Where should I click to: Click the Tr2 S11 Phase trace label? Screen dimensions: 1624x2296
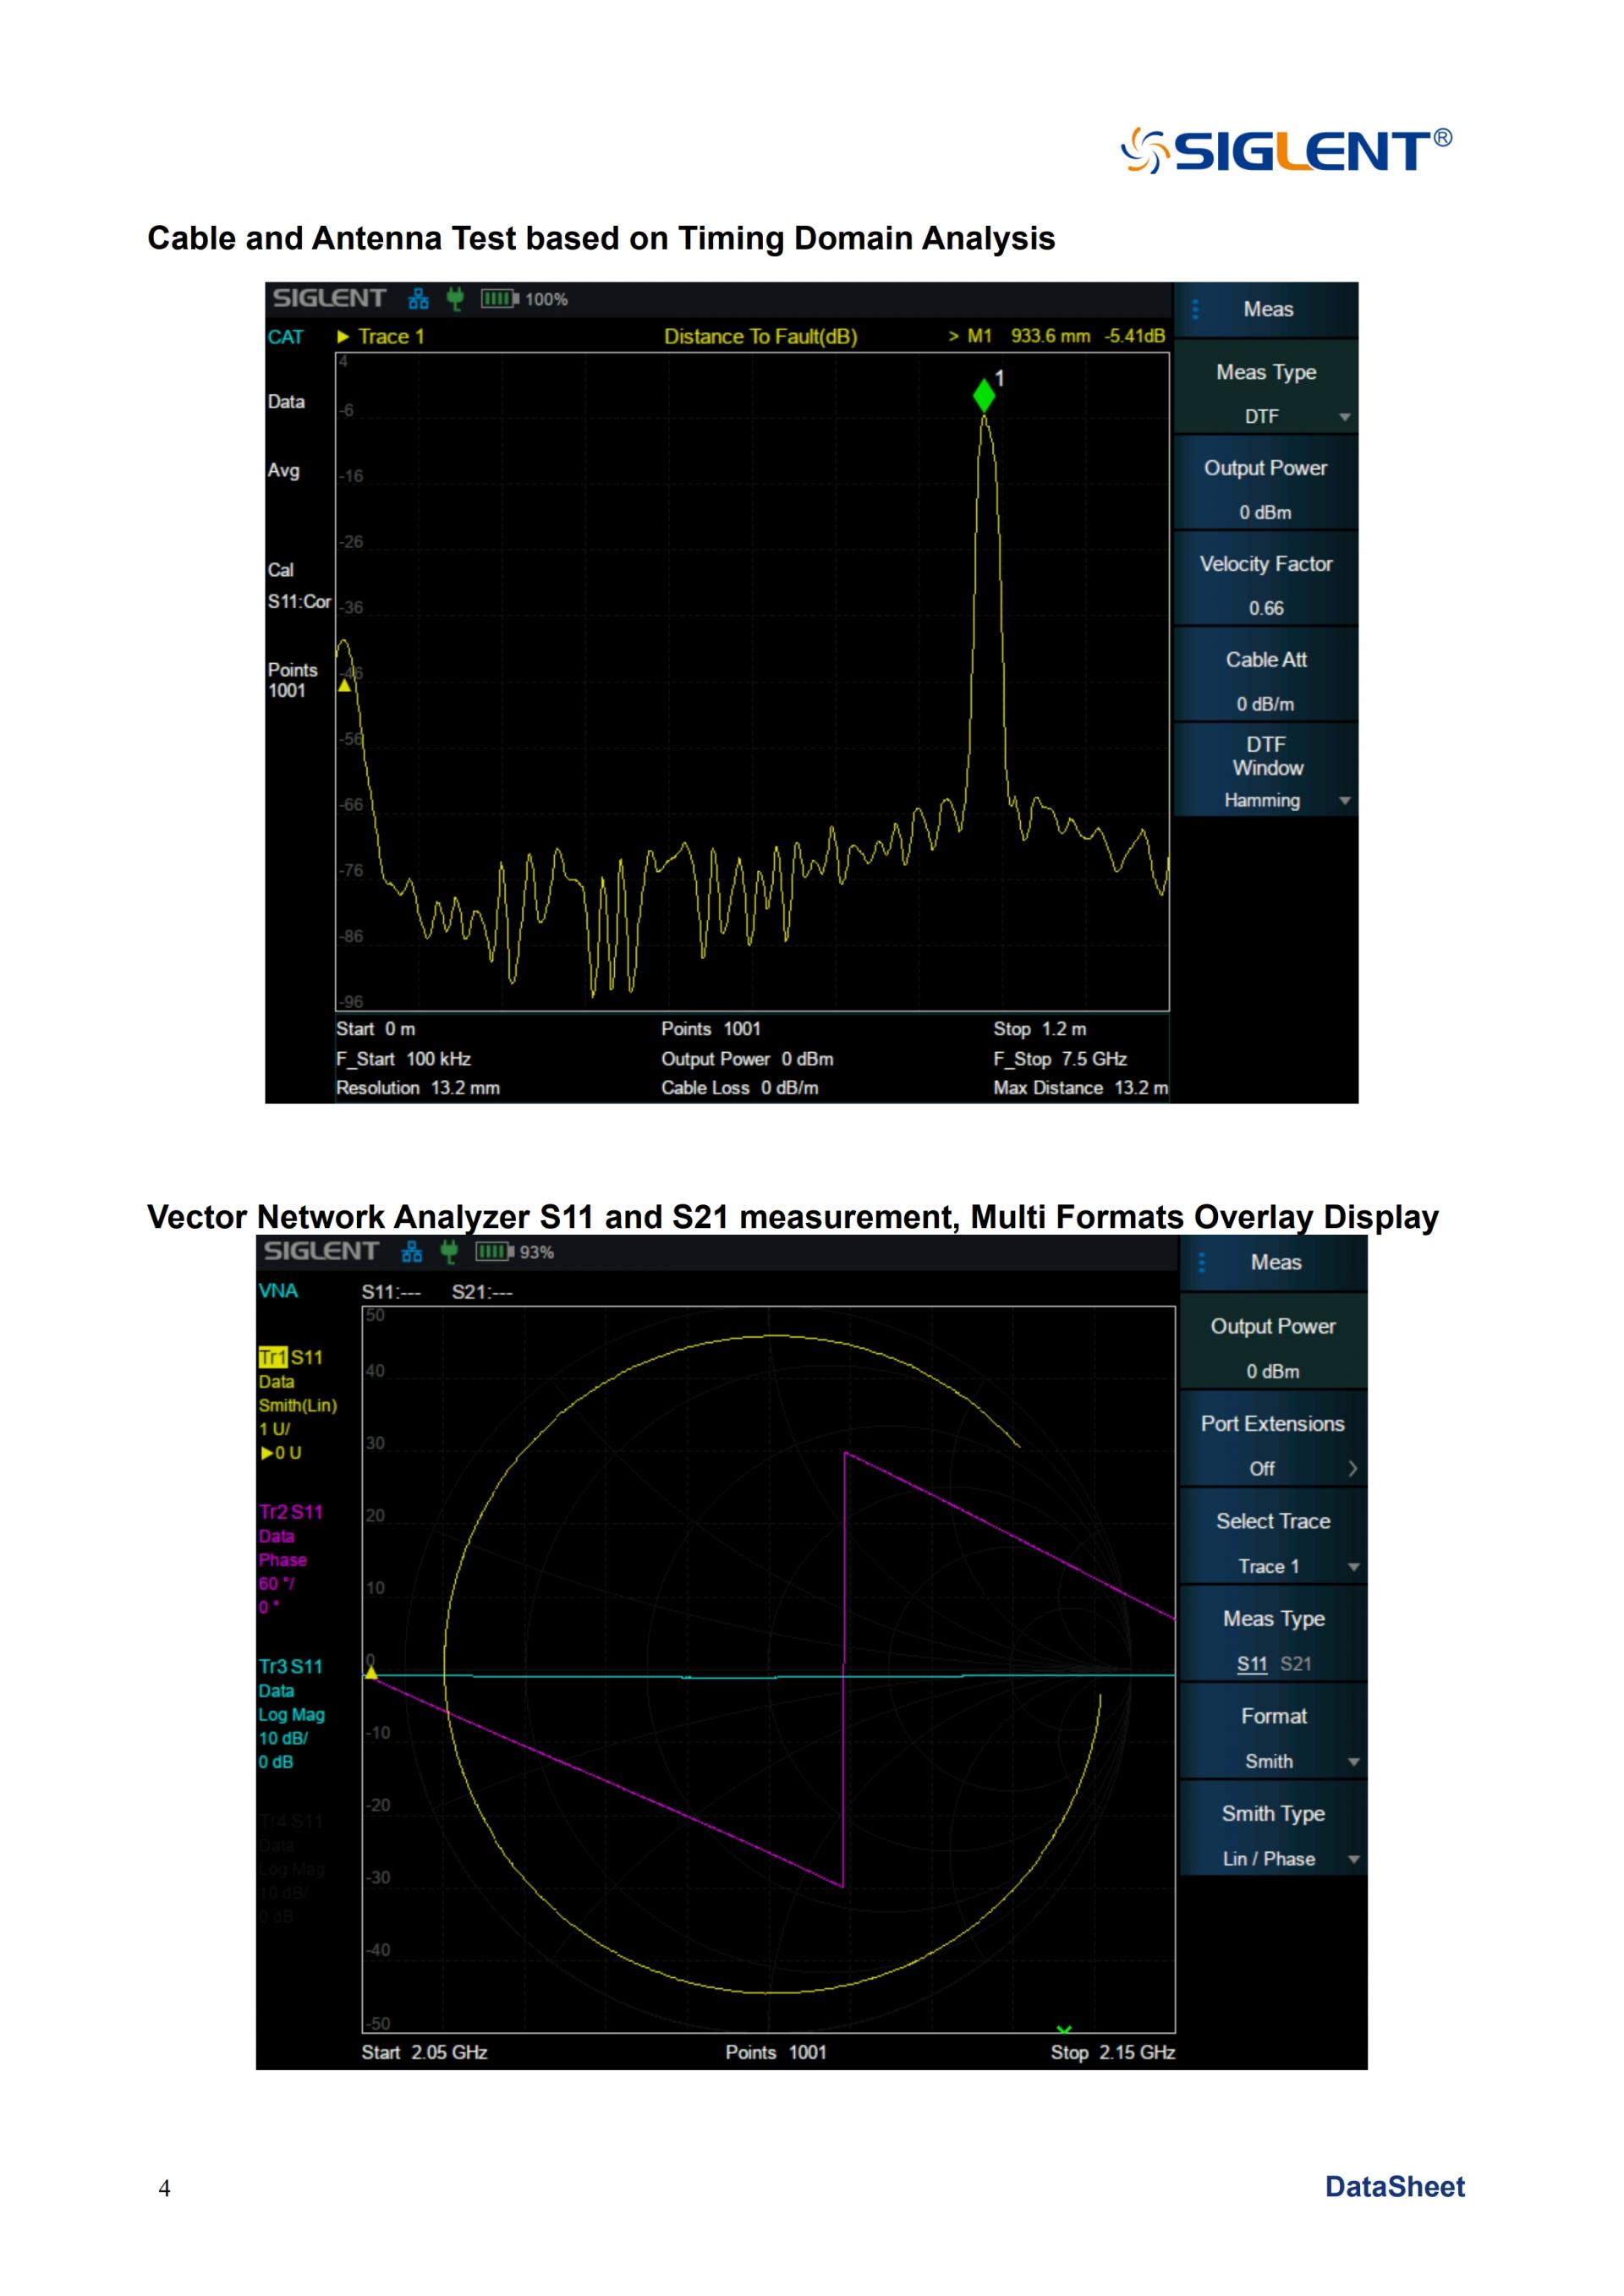(x=290, y=1512)
